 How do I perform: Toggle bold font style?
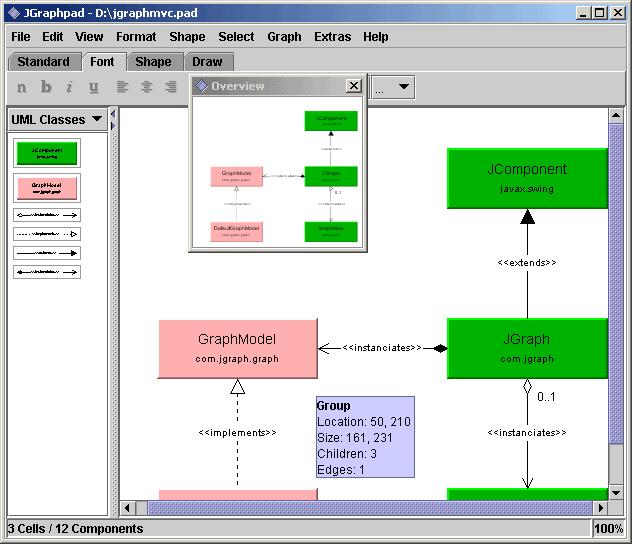[46, 87]
